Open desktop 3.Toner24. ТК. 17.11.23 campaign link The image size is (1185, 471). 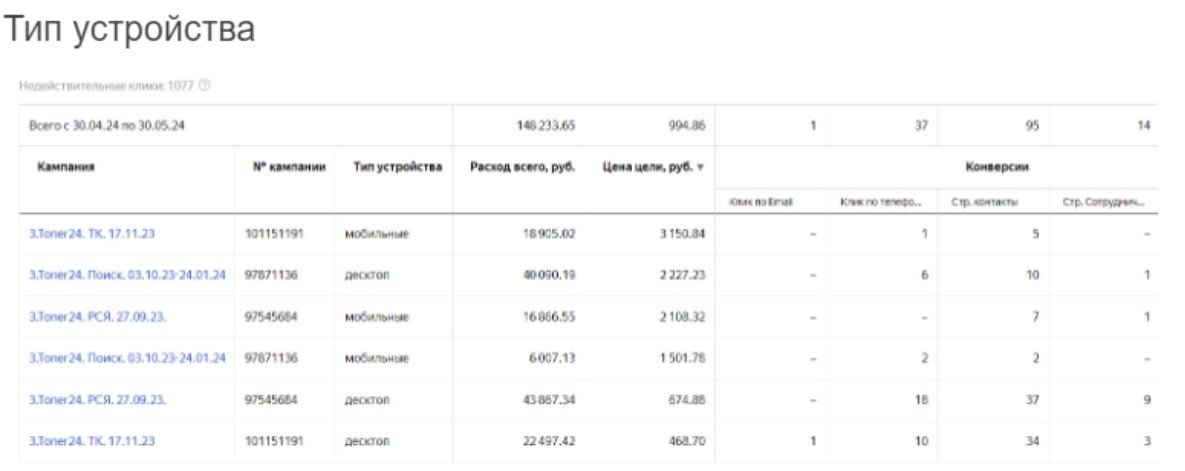[x=92, y=440]
